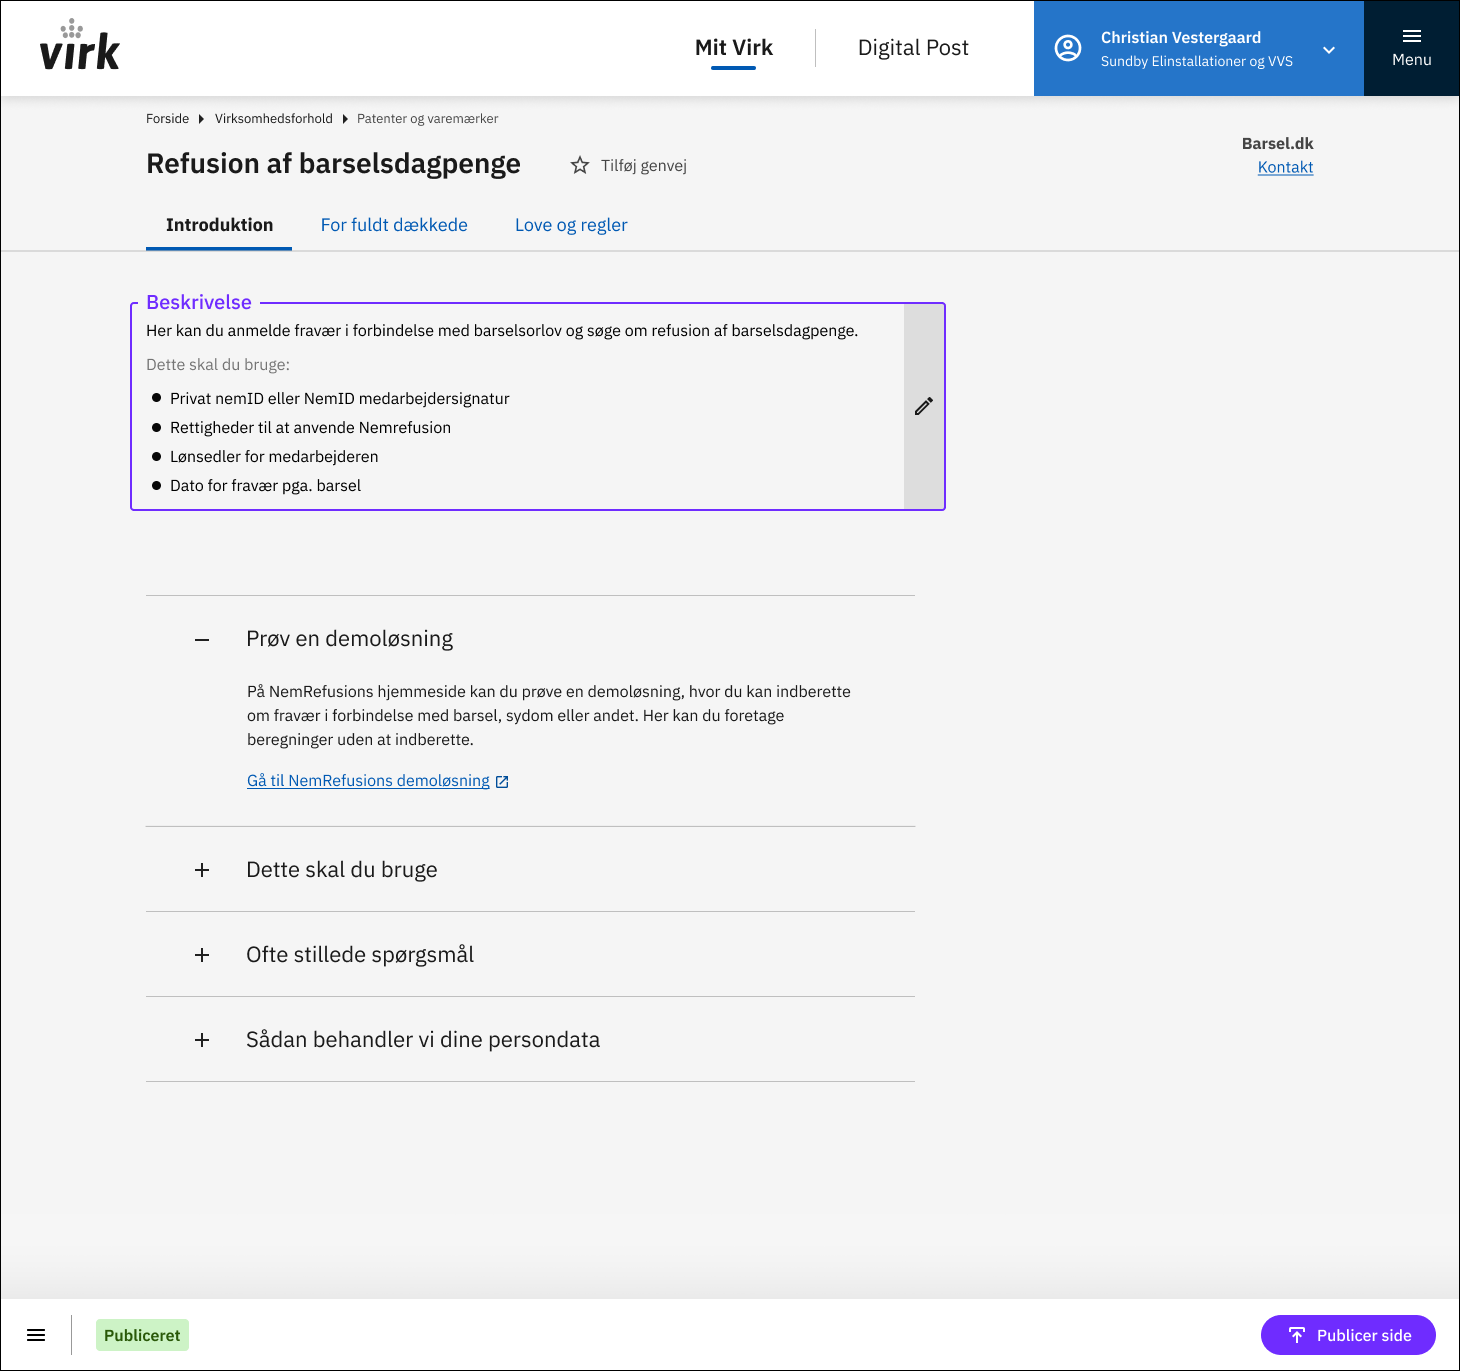Switch to For fuldt dækkede tab
Image resolution: width=1460 pixels, height=1371 pixels.
[x=394, y=225]
